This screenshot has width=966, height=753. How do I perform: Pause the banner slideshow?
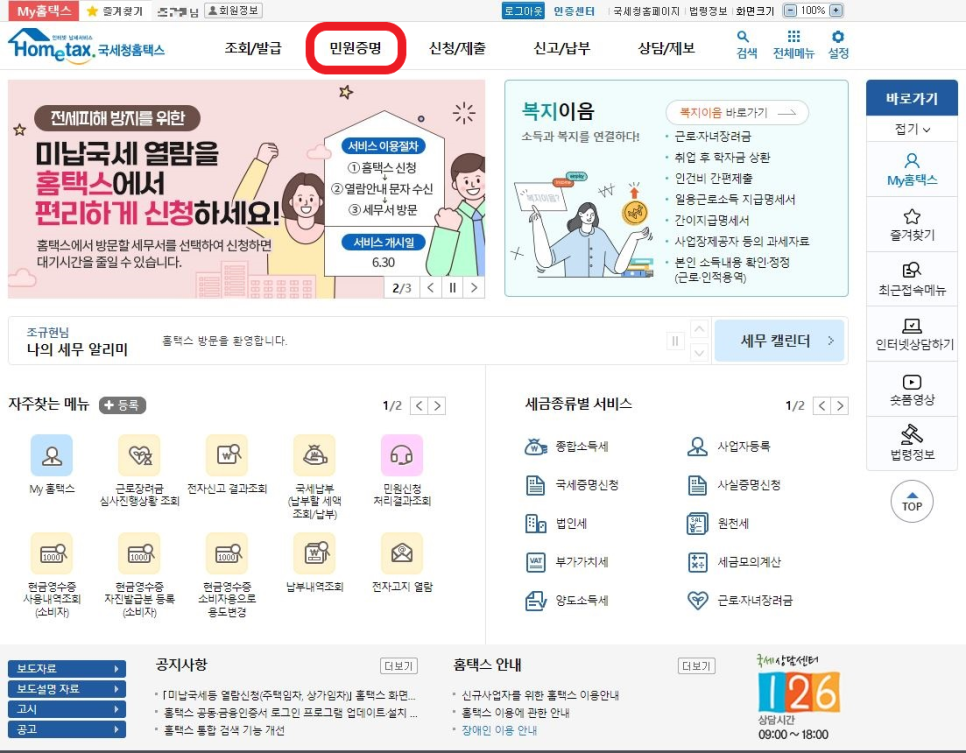(x=452, y=287)
